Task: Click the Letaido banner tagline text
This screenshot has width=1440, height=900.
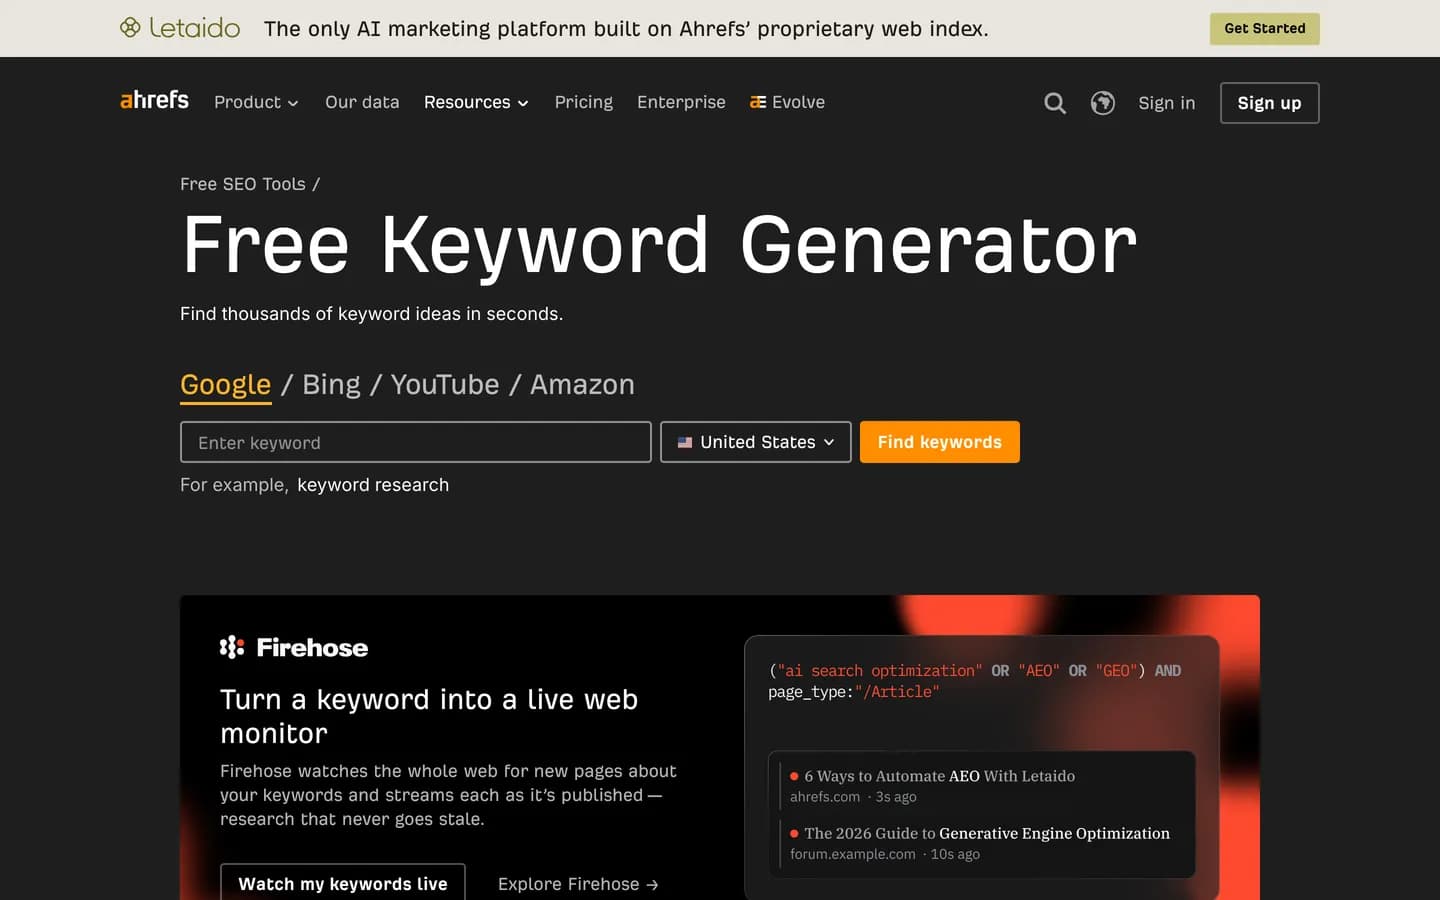Action: point(626,29)
